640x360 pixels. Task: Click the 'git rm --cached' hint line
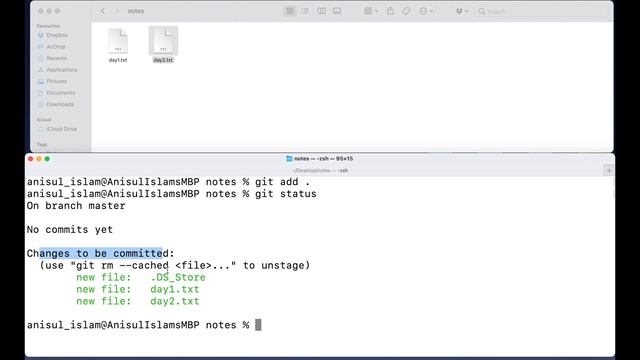click(175, 265)
